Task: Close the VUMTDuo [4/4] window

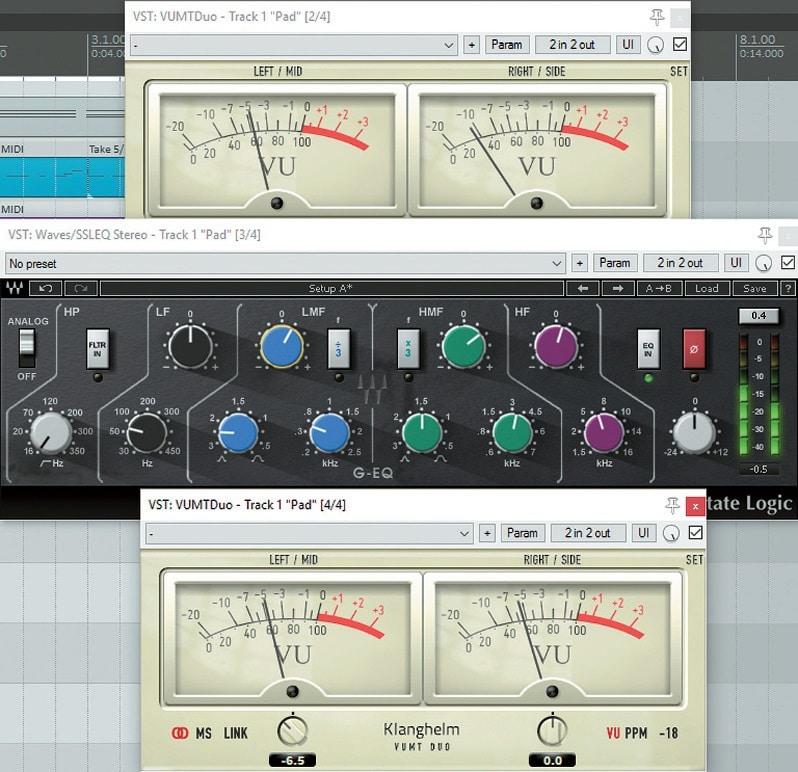Action: click(695, 506)
